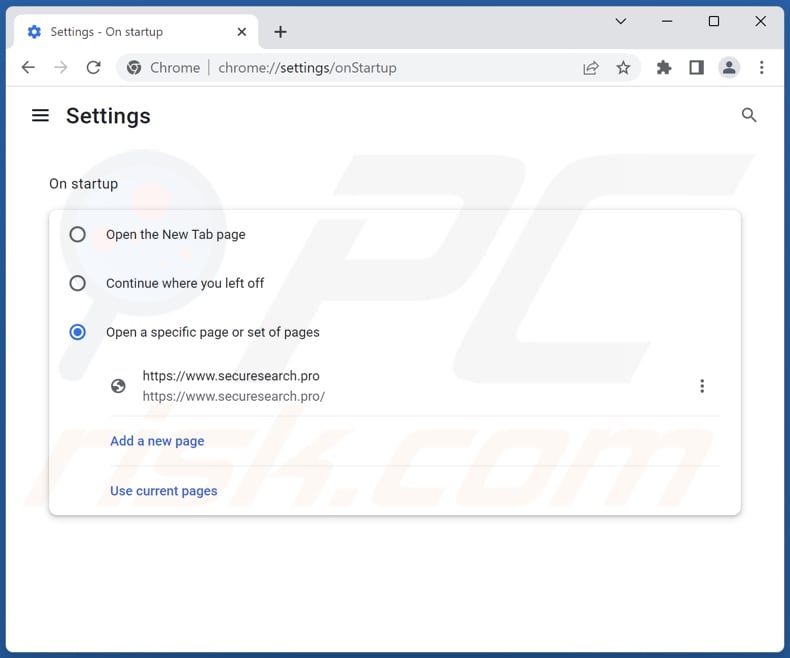Screen dimensions: 790x658
Task: Click Use current pages link
Action: coord(164,491)
